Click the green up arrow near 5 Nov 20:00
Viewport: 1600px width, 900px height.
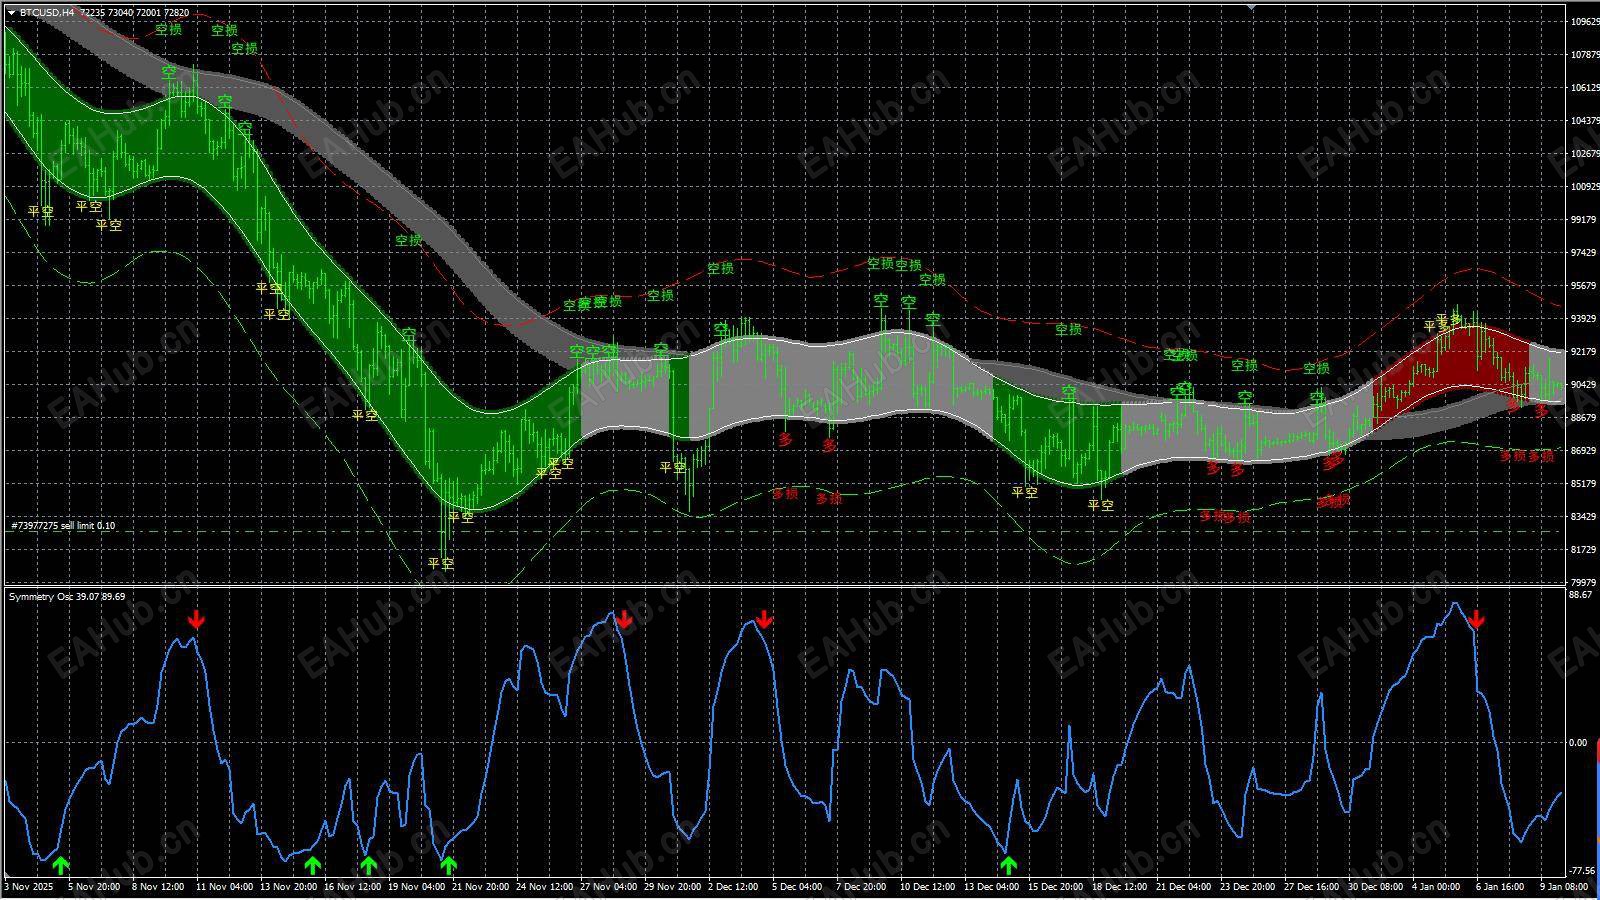click(61, 865)
